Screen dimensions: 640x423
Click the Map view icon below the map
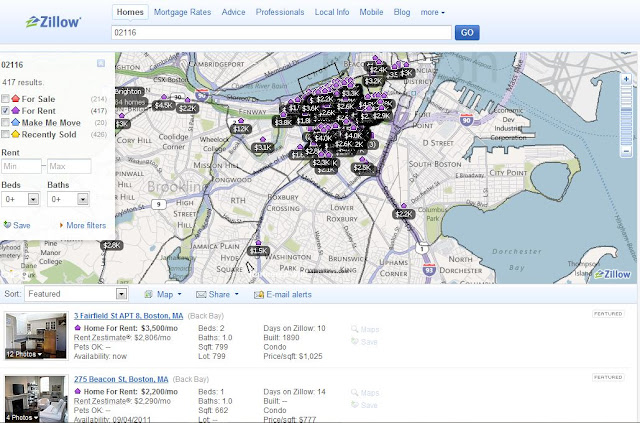149,294
